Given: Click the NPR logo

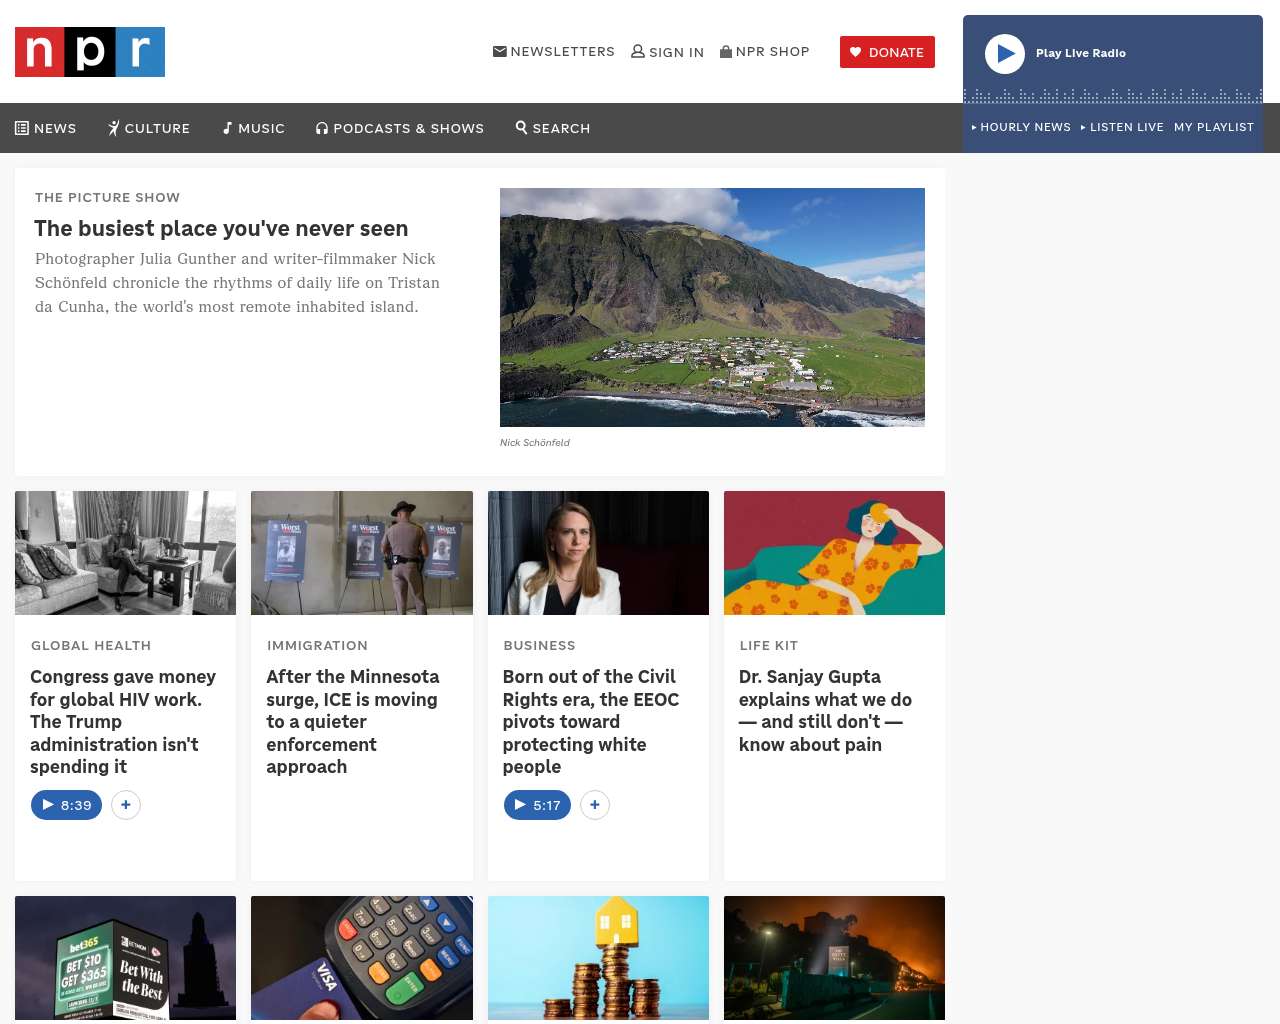Looking at the screenshot, I should pos(90,52).
